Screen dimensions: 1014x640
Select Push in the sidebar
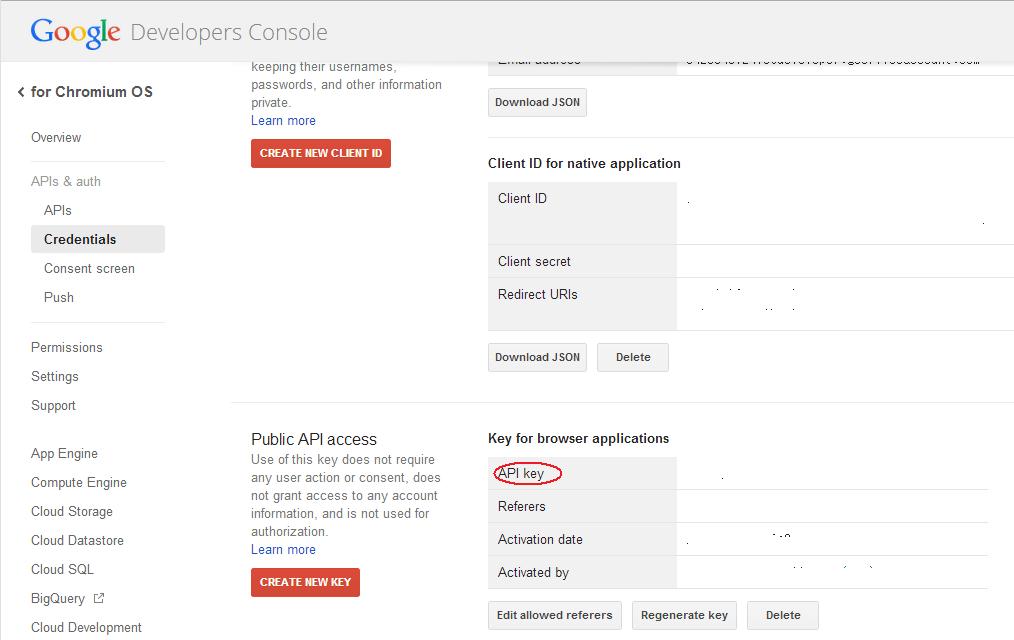click(x=59, y=297)
